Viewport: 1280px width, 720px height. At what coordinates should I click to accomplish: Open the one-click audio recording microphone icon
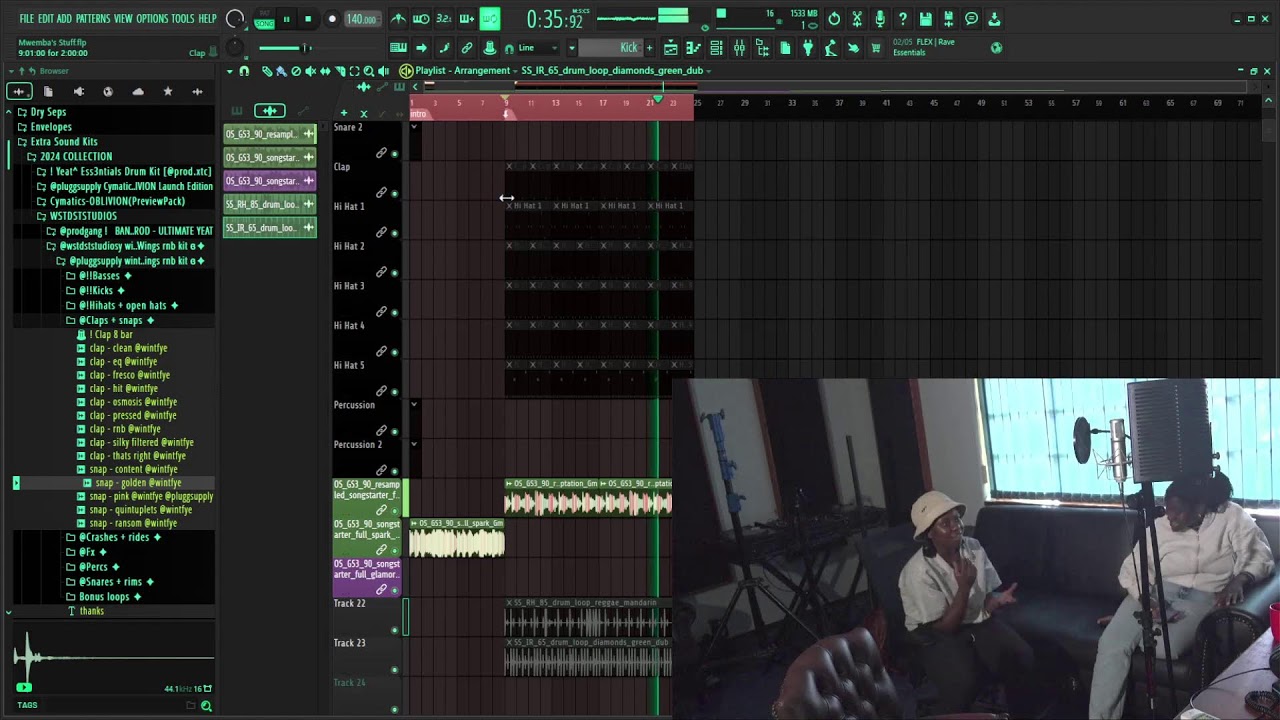(x=880, y=19)
